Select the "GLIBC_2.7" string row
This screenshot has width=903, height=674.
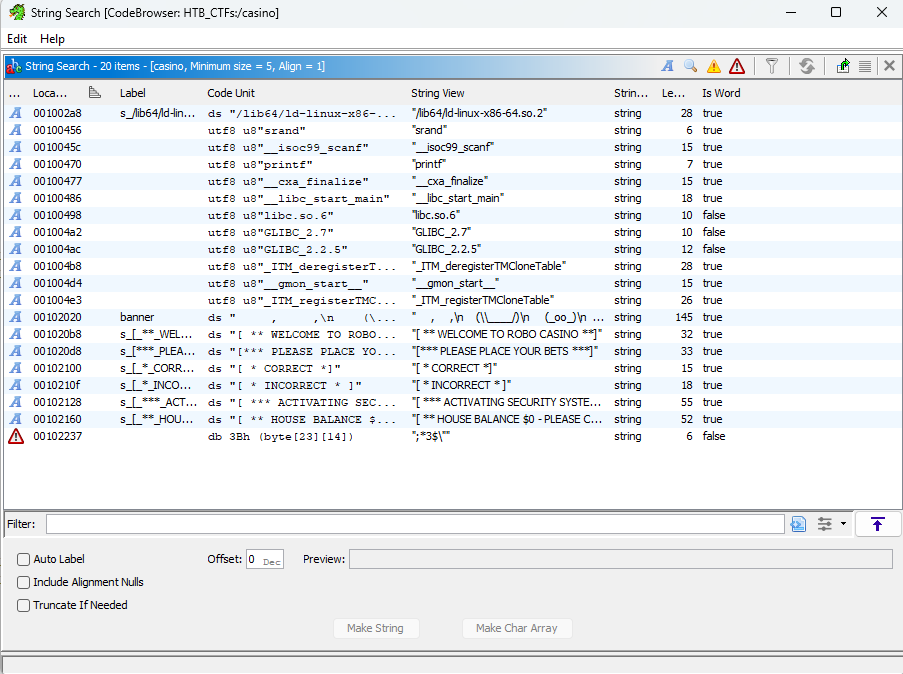click(x=453, y=232)
